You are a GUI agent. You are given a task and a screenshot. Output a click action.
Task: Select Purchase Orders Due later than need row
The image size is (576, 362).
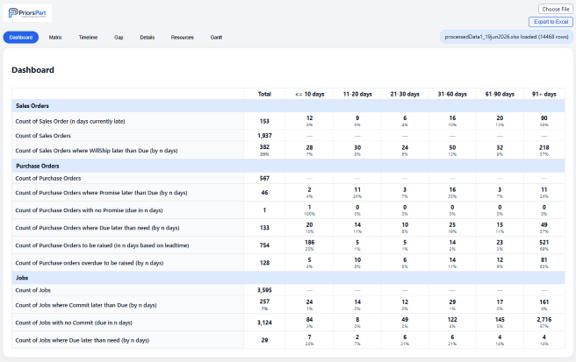pyautogui.click(x=288, y=228)
